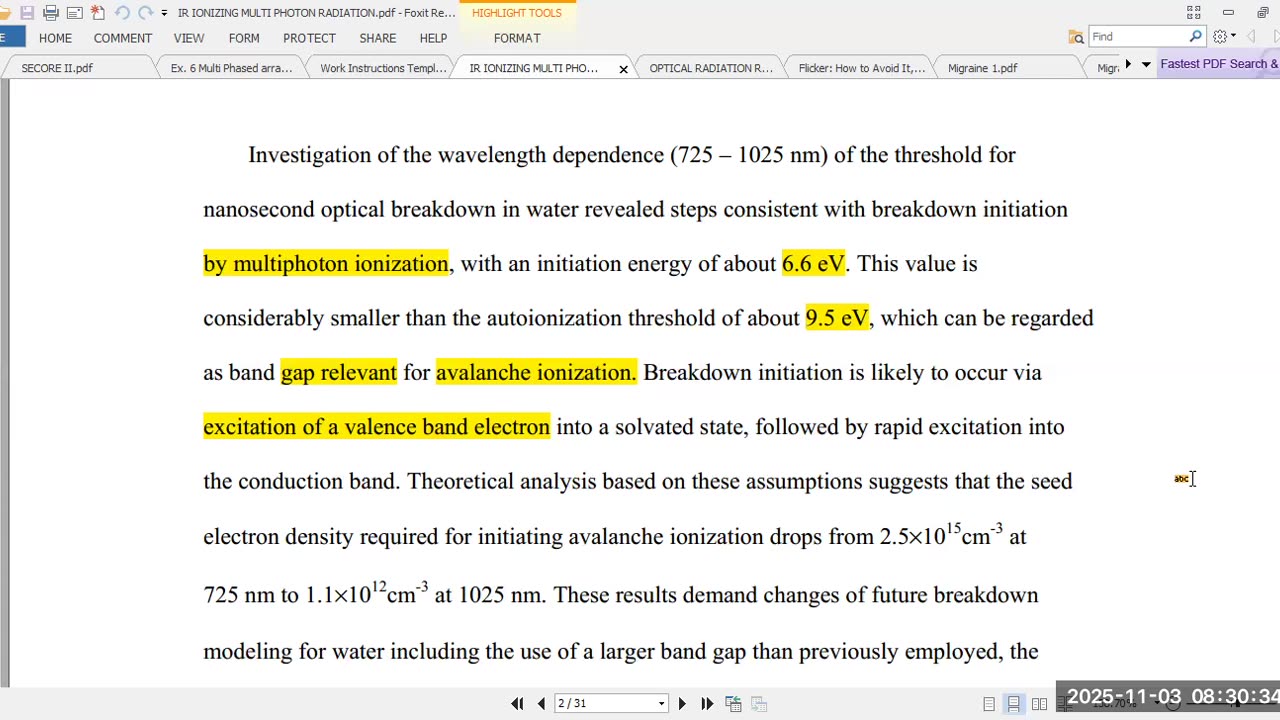Open the HELP ribbon tab
The height and width of the screenshot is (720, 1280).
433,38
